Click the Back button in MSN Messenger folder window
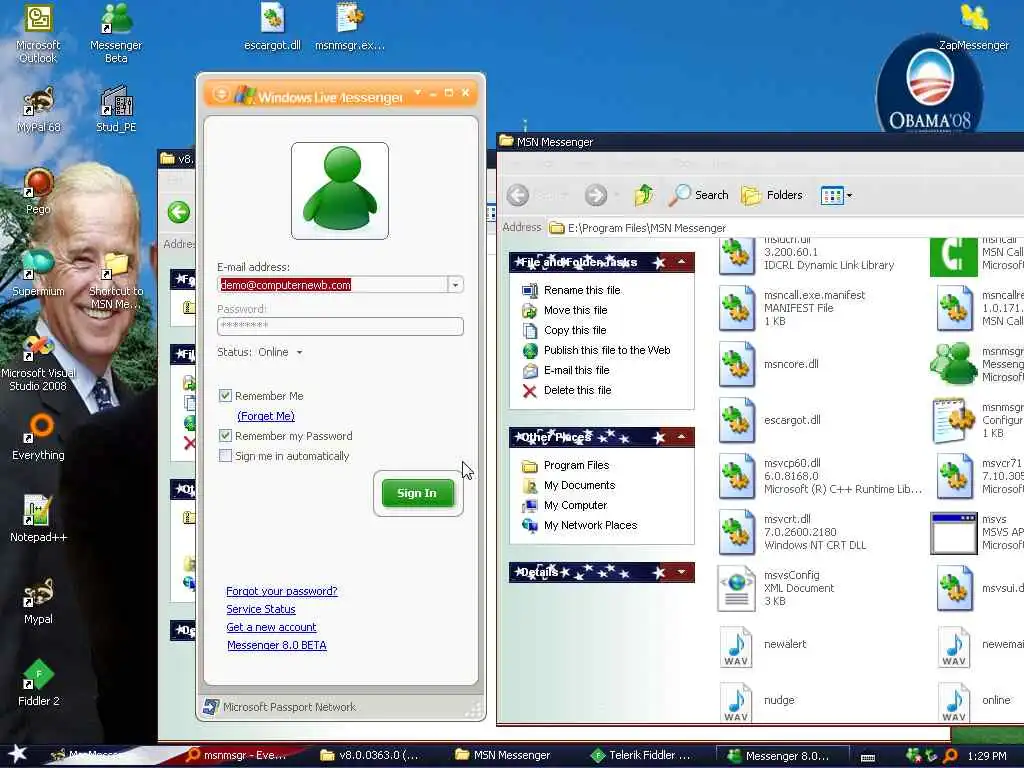1024x768 pixels. point(518,195)
